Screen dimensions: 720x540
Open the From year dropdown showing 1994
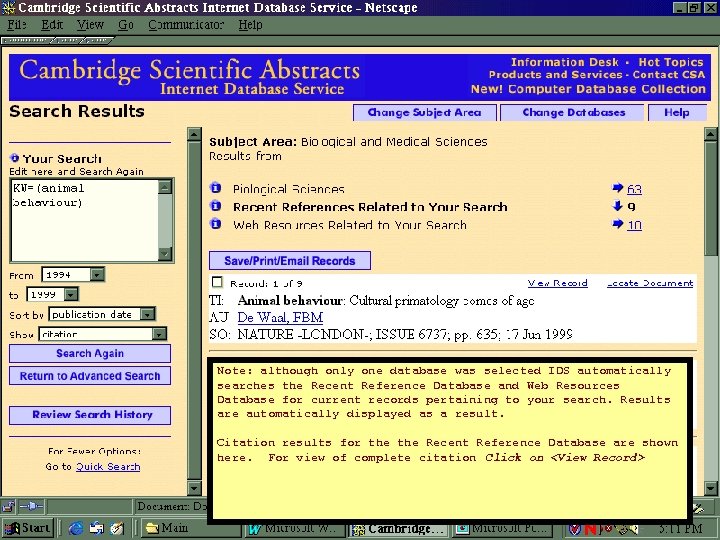(97, 275)
